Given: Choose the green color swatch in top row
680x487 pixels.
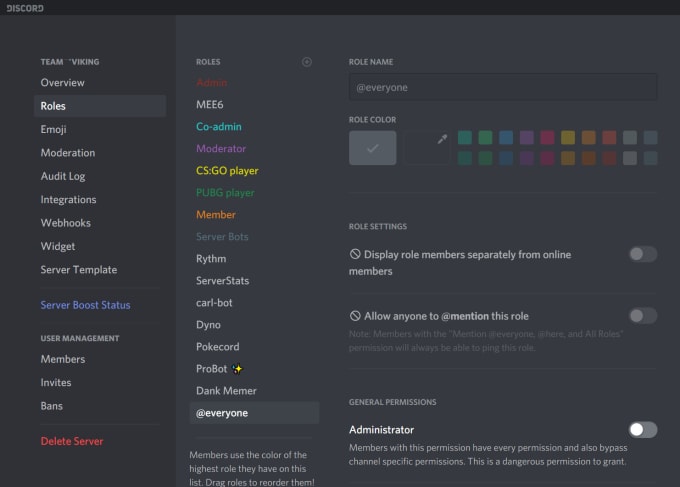Looking at the screenshot, I should click(x=485, y=138).
